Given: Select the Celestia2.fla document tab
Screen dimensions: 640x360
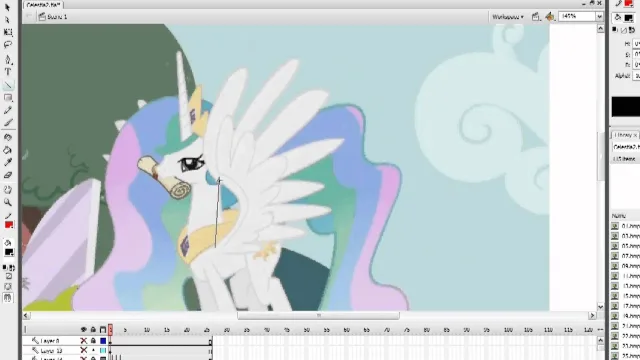Looking at the screenshot, I should point(43,4).
